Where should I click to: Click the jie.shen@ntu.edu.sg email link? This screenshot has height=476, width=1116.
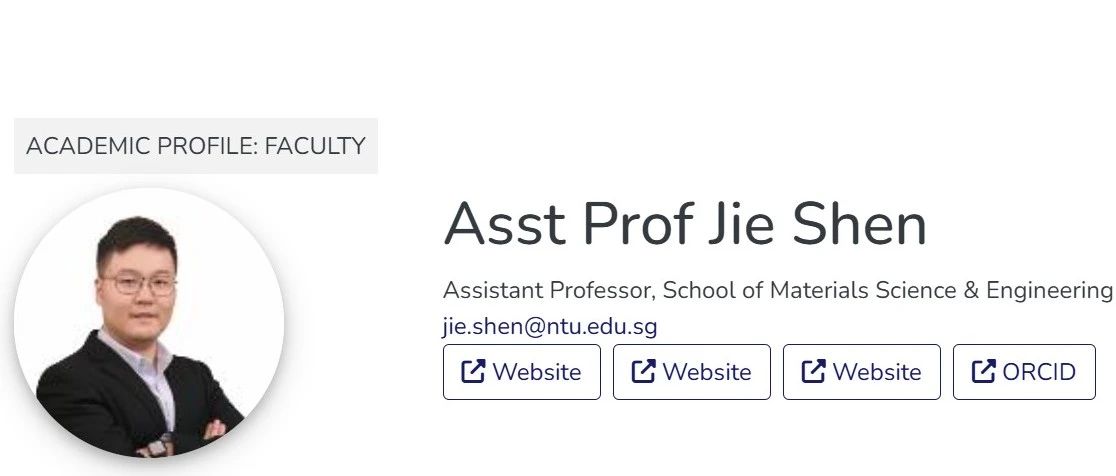pyautogui.click(x=549, y=327)
